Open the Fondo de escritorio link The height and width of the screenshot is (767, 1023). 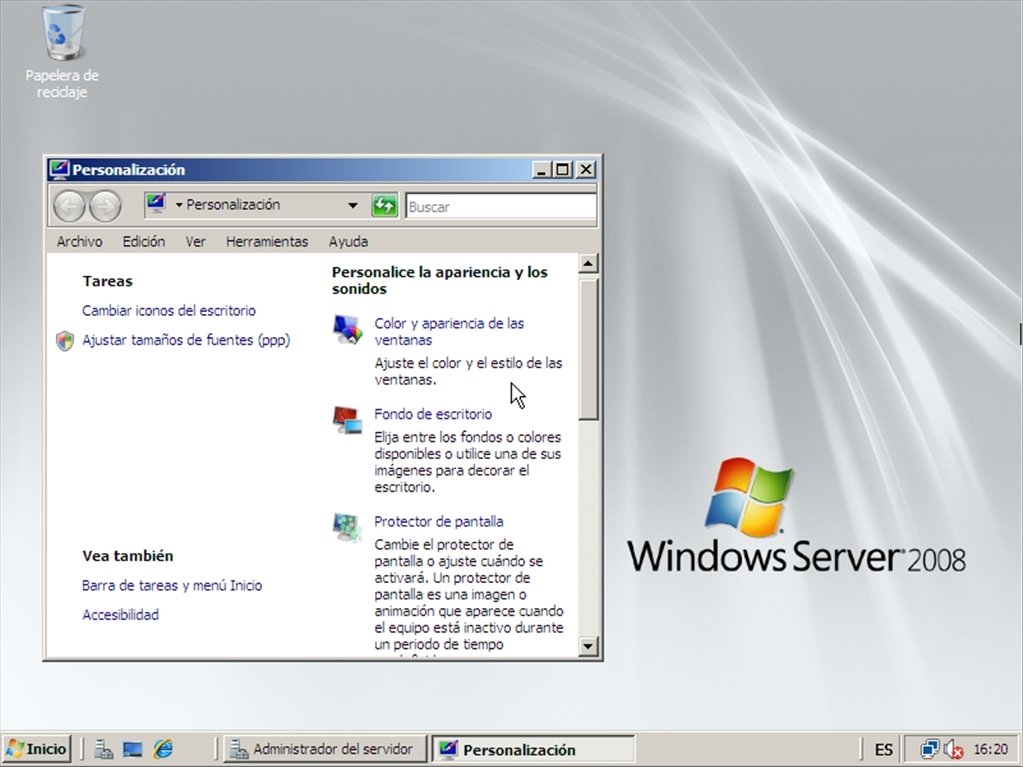(433, 414)
